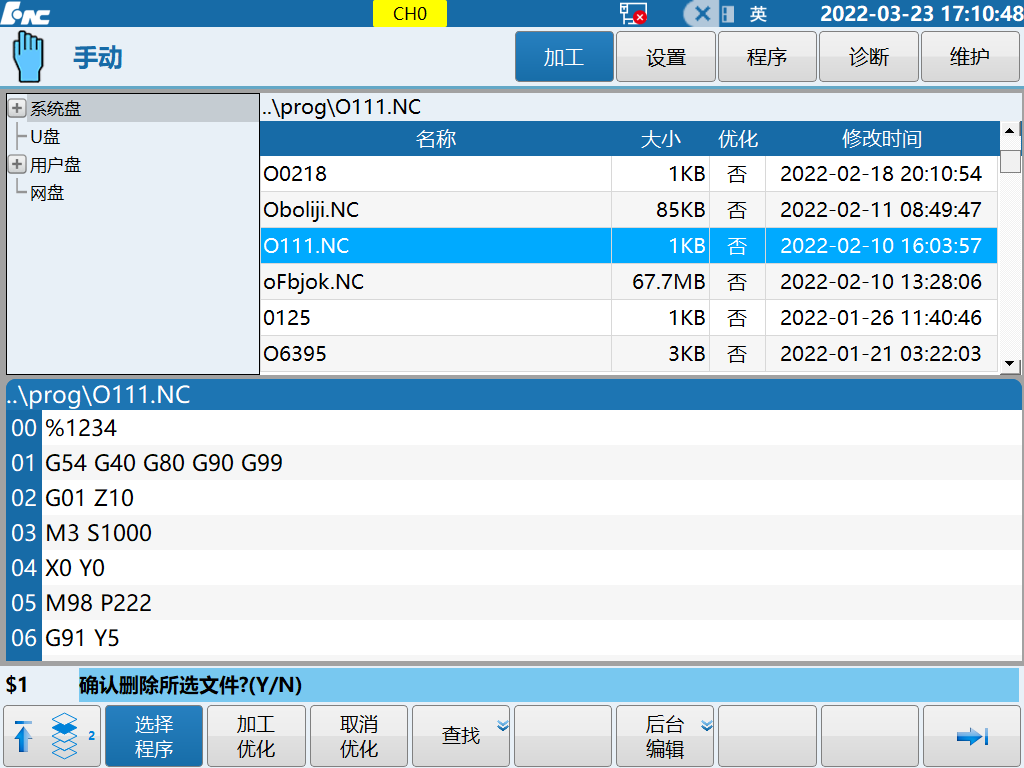Expand the 用户盘 tree node
The height and width of the screenshot is (768, 1024).
tap(17, 165)
